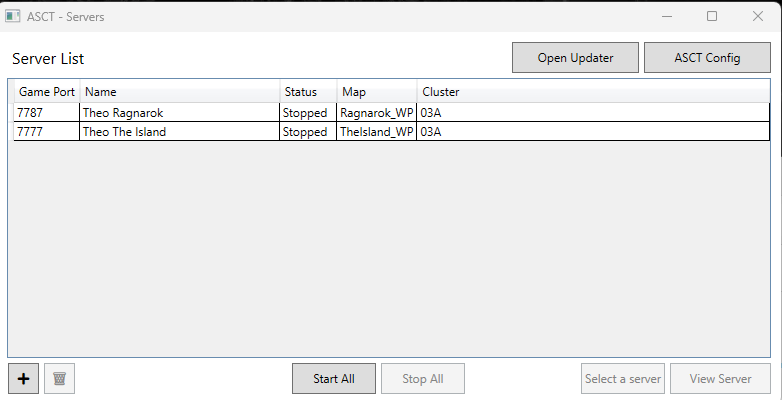This screenshot has width=782, height=400.
Task: Sort list by Game Port column header
Action: click(47, 92)
